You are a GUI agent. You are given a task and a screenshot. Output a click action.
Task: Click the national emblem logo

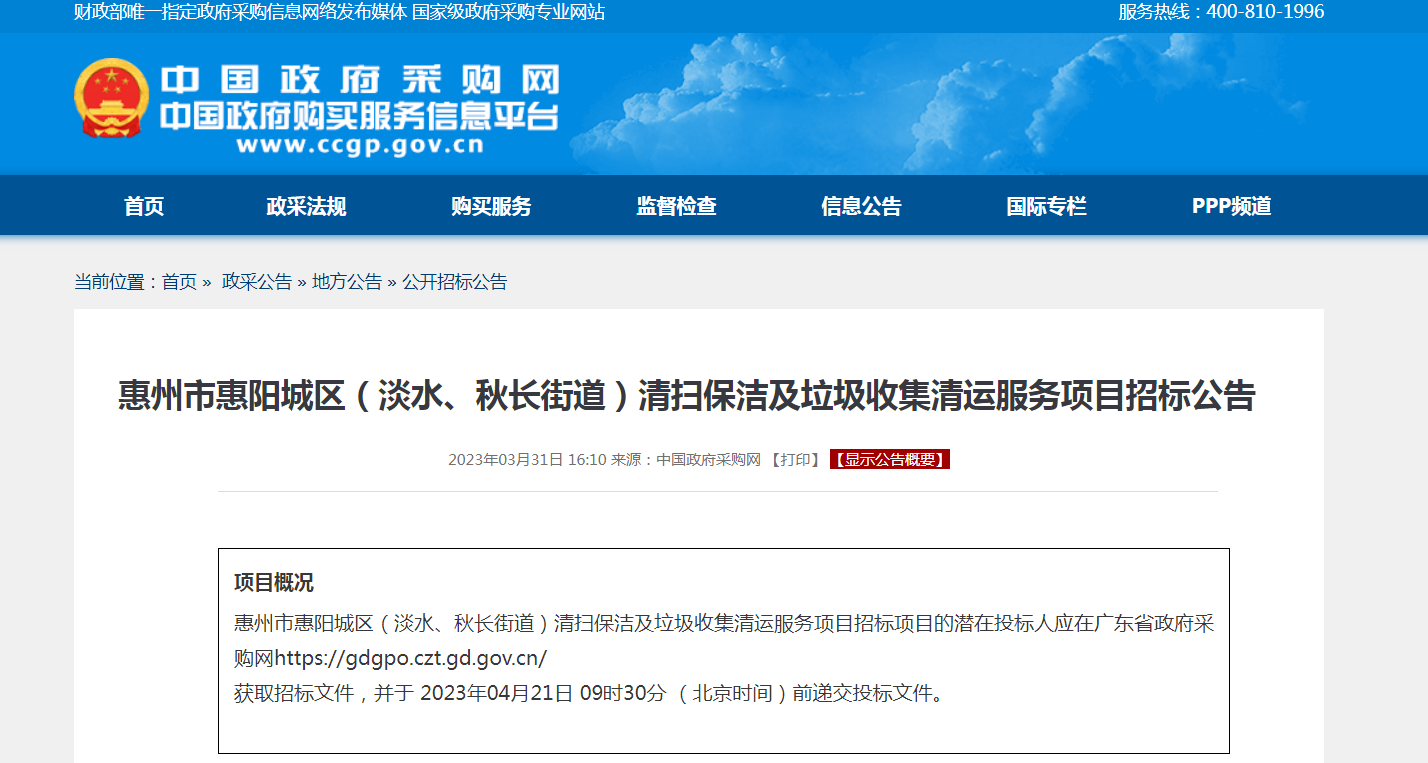coord(111,98)
